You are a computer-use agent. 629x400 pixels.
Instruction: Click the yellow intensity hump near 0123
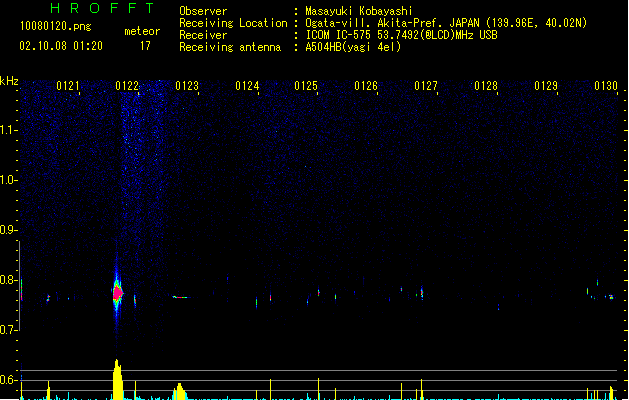tap(180, 391)
